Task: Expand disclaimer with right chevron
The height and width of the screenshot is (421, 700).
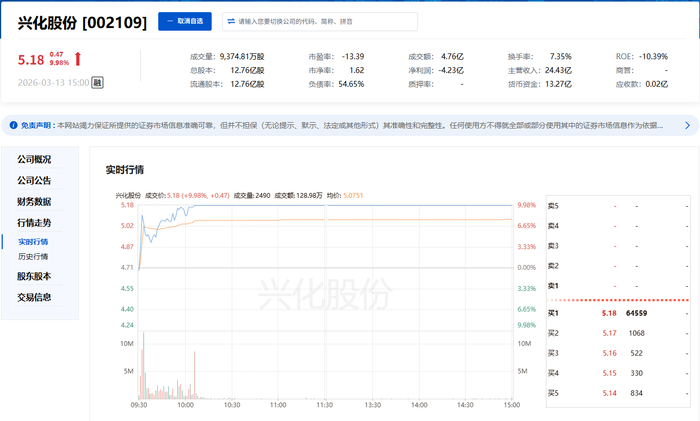Action: (x=688, y=125)
